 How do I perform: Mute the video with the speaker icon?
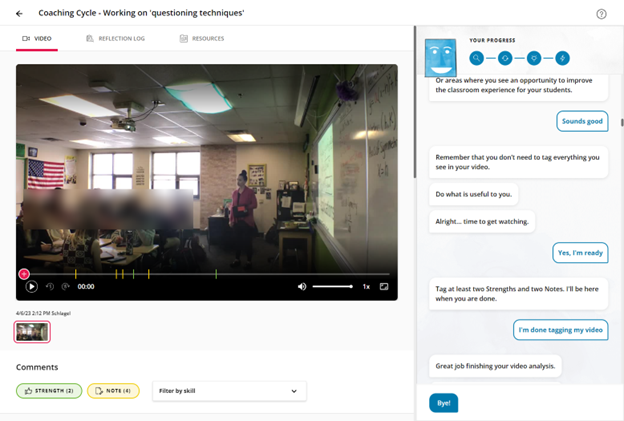[x=302, y=287]
